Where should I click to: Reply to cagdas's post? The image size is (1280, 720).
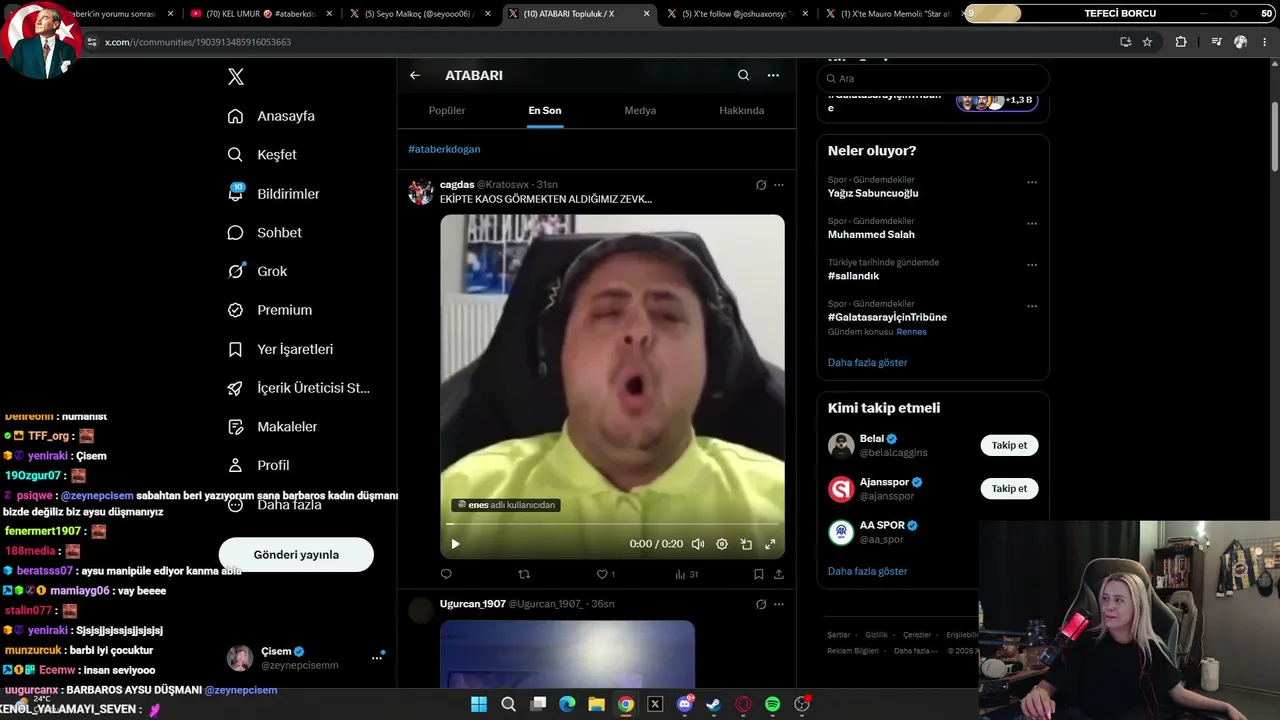[x=446, y=574]
